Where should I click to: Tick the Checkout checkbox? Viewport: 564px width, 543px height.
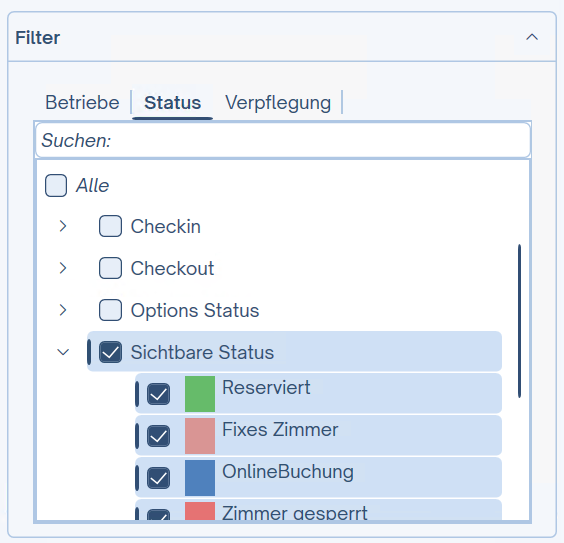click(x=110, y=268)
